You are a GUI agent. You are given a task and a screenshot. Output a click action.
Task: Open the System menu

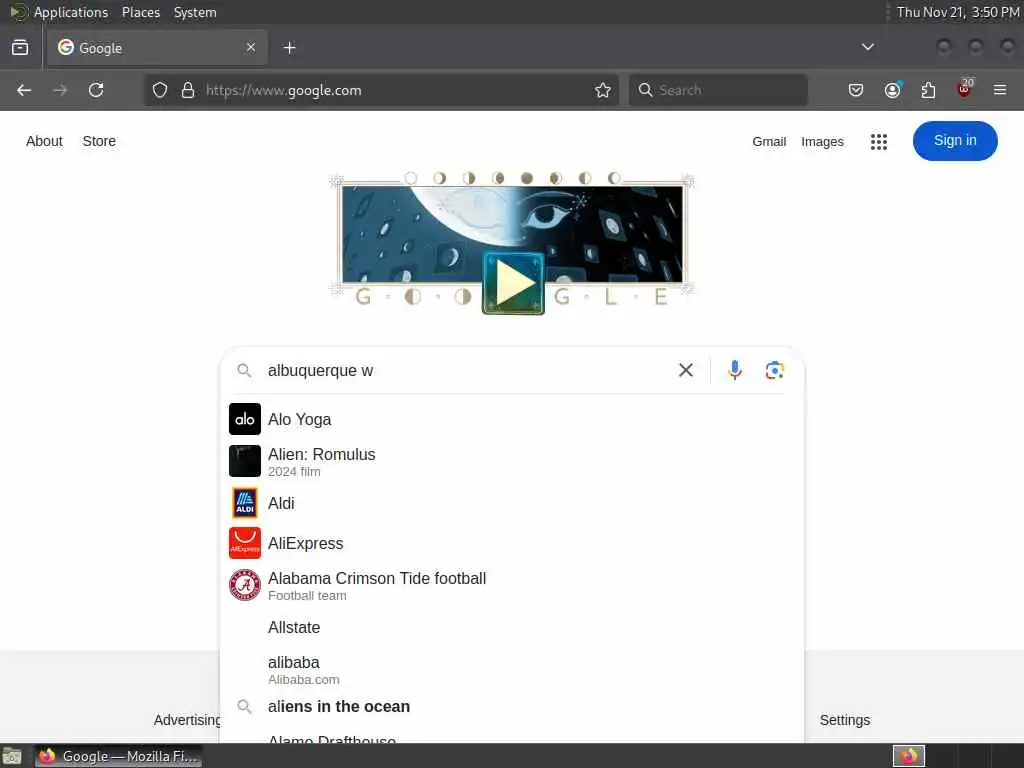(x=195, y=12)
